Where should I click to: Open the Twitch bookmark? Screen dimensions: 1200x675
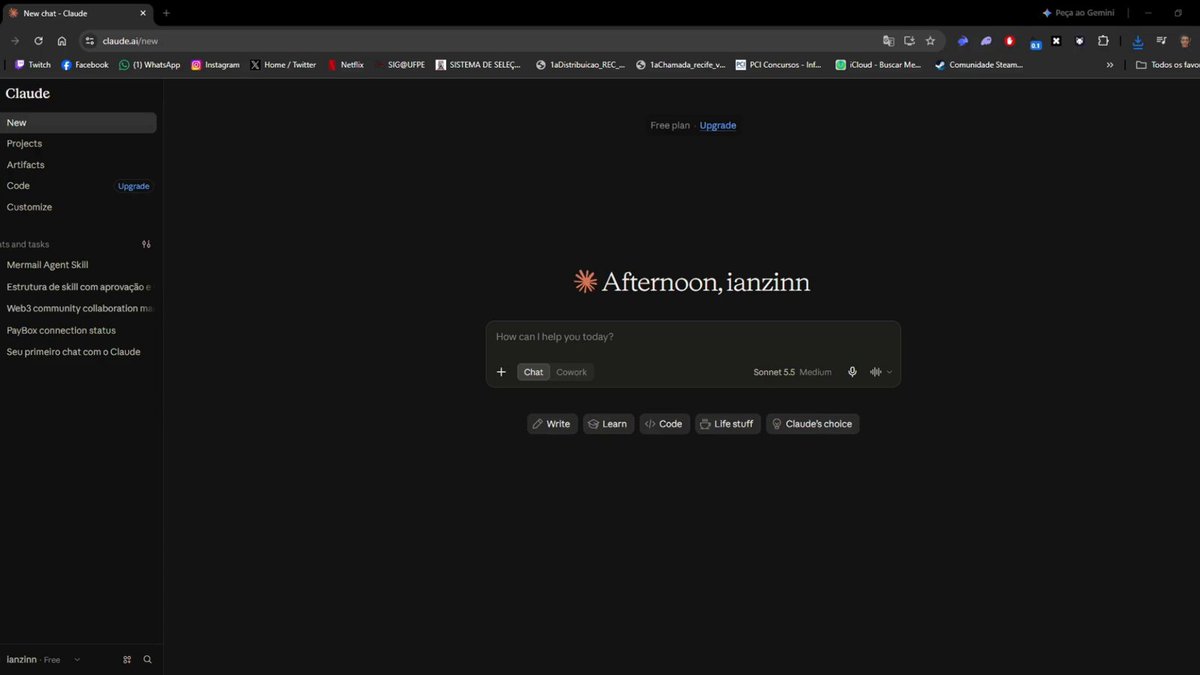(x=33, y=65)
